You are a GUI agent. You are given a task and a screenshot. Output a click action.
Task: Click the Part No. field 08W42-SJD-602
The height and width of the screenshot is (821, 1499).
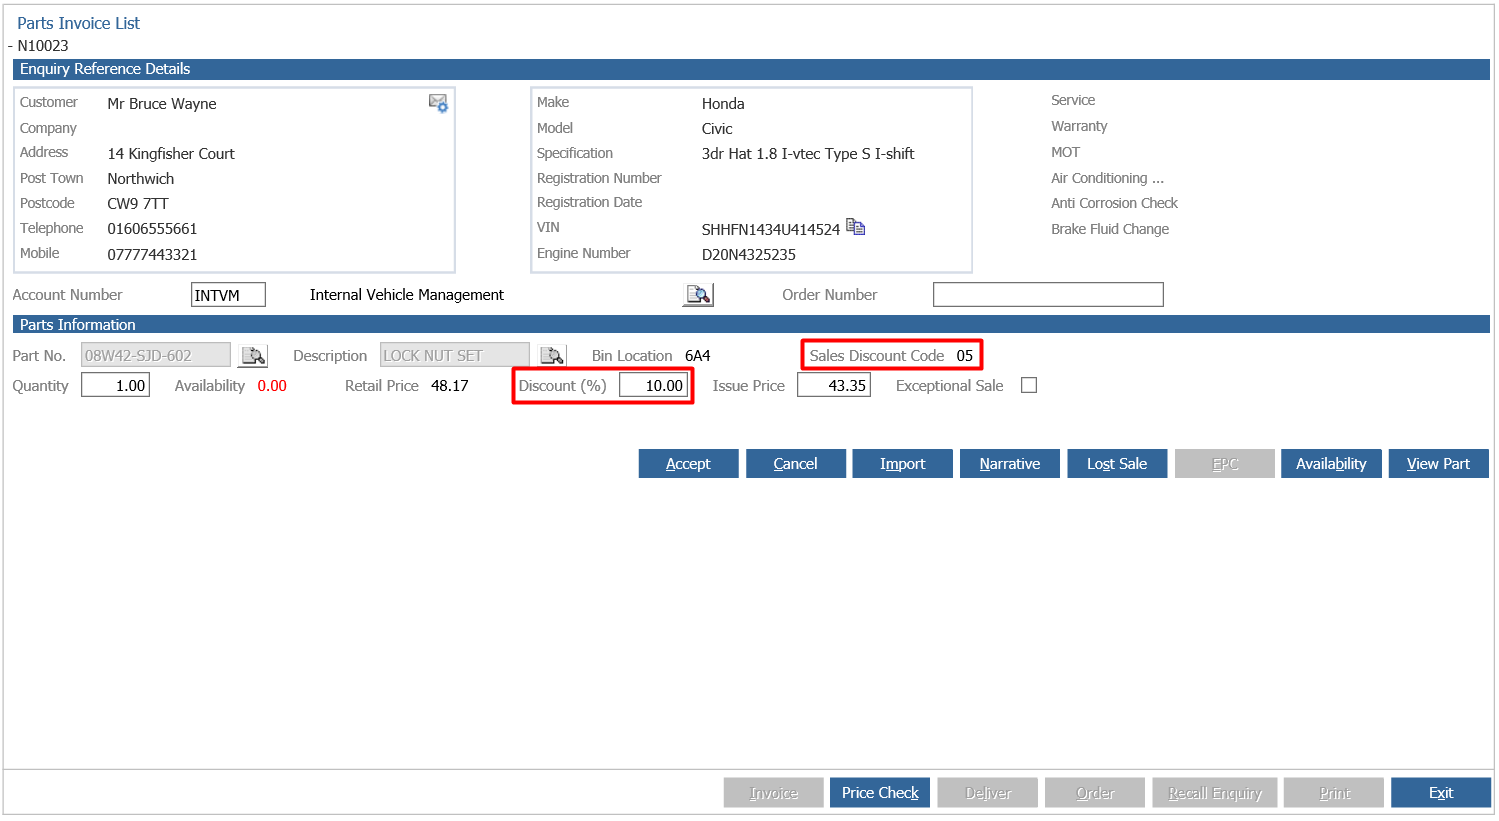[156, 355]
